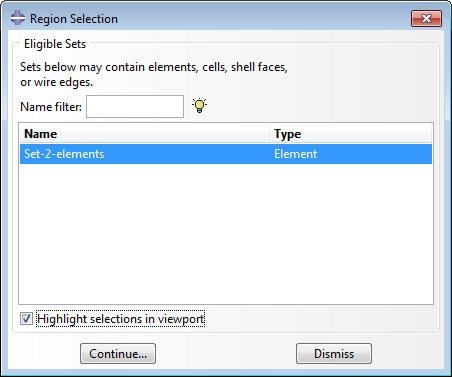Viewport: 452px width, 377px height.
Task: Select the Set-2-elements row
Action: pyautogui.click(x=226, y=154)
